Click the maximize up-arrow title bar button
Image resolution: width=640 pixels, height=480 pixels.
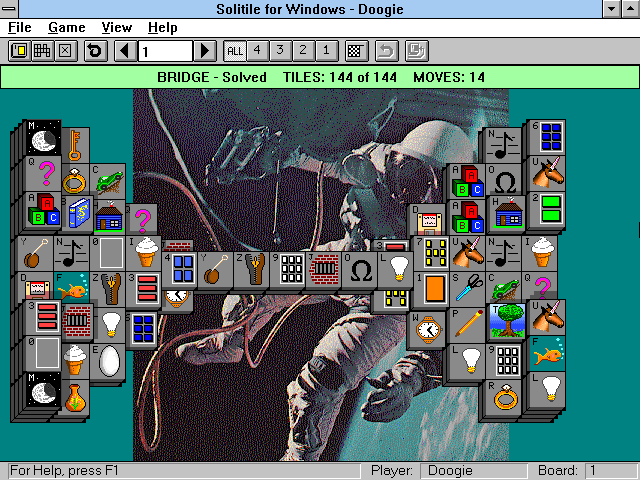[x=631, y=9]
